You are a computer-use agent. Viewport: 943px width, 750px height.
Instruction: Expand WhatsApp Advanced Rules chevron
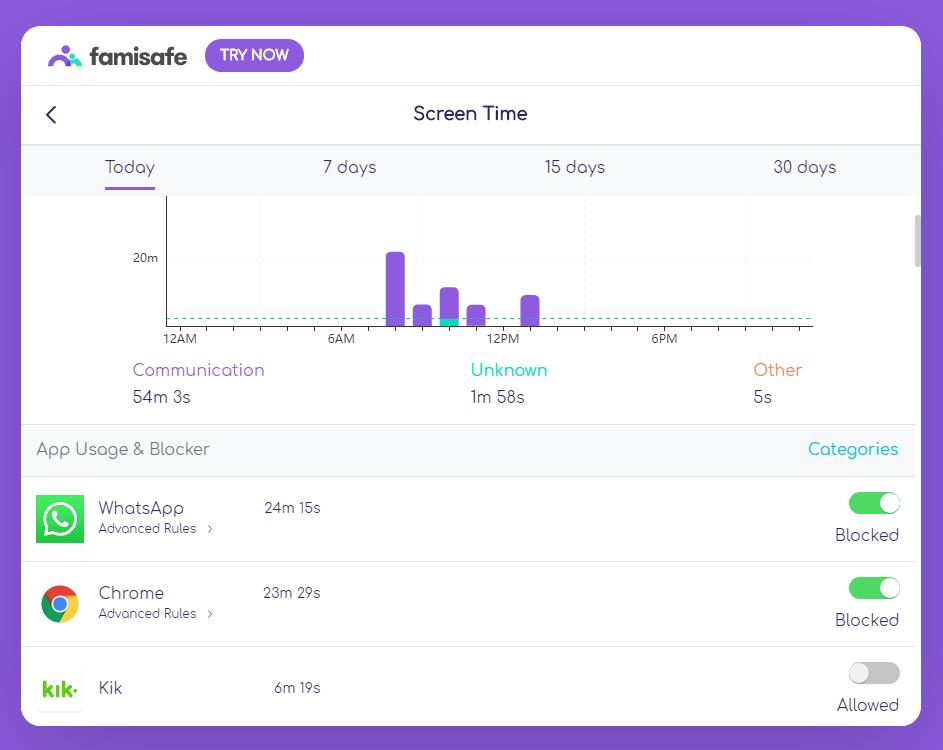click(210, 529)
